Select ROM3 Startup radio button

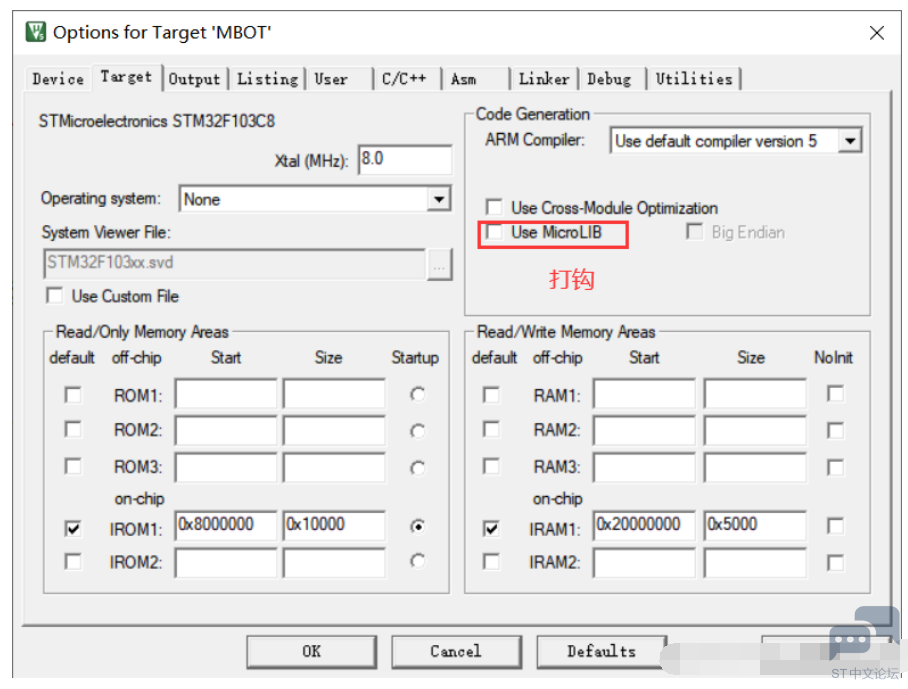point(418,467)
